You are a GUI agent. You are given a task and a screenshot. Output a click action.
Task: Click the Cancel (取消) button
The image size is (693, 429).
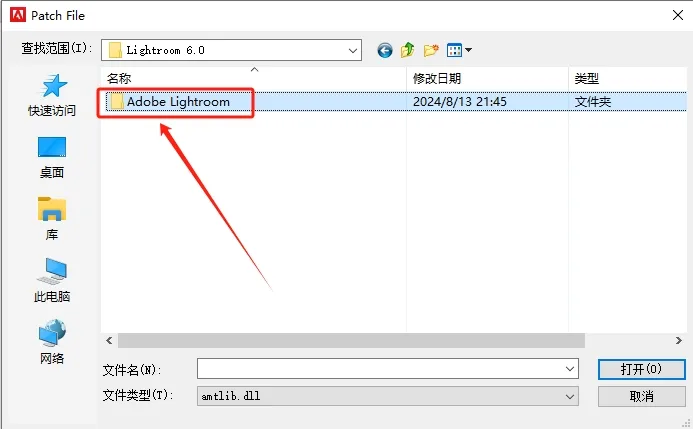pyautogui.click(x=641, y=396)
